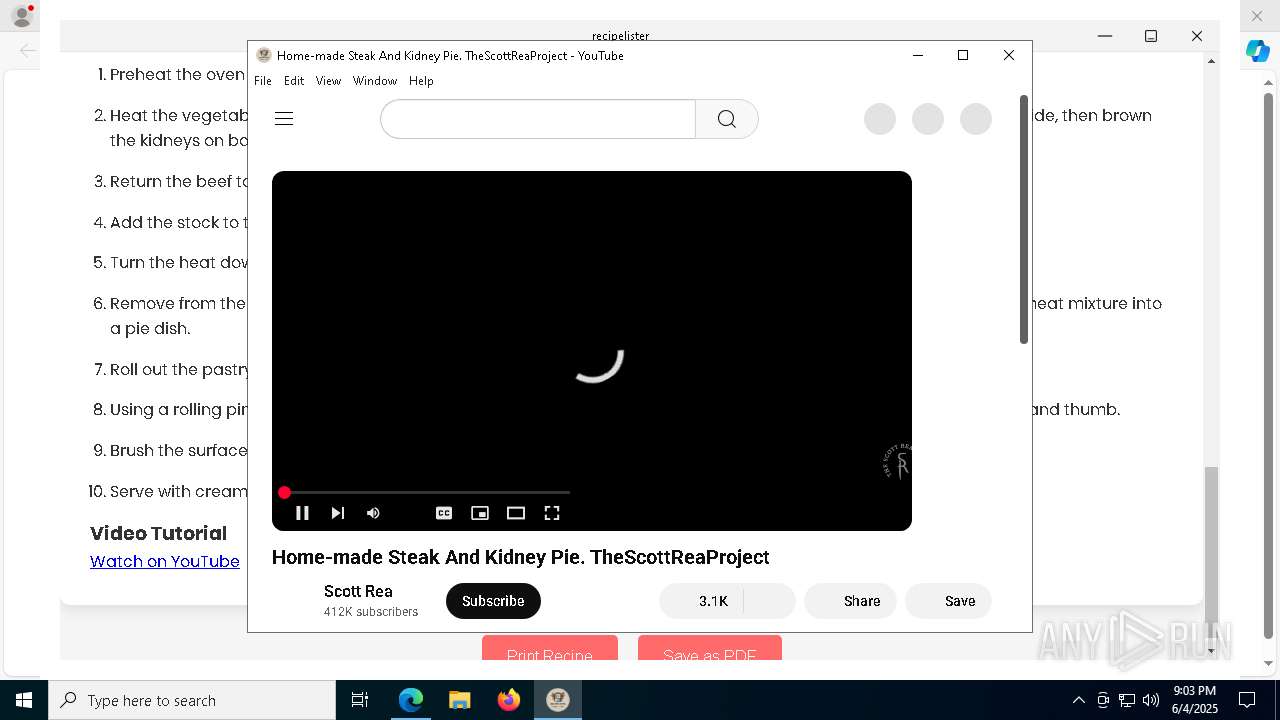Save video to a playlist
The image size is (1280, 720).
pyautogui.click(x=948, y=601)
